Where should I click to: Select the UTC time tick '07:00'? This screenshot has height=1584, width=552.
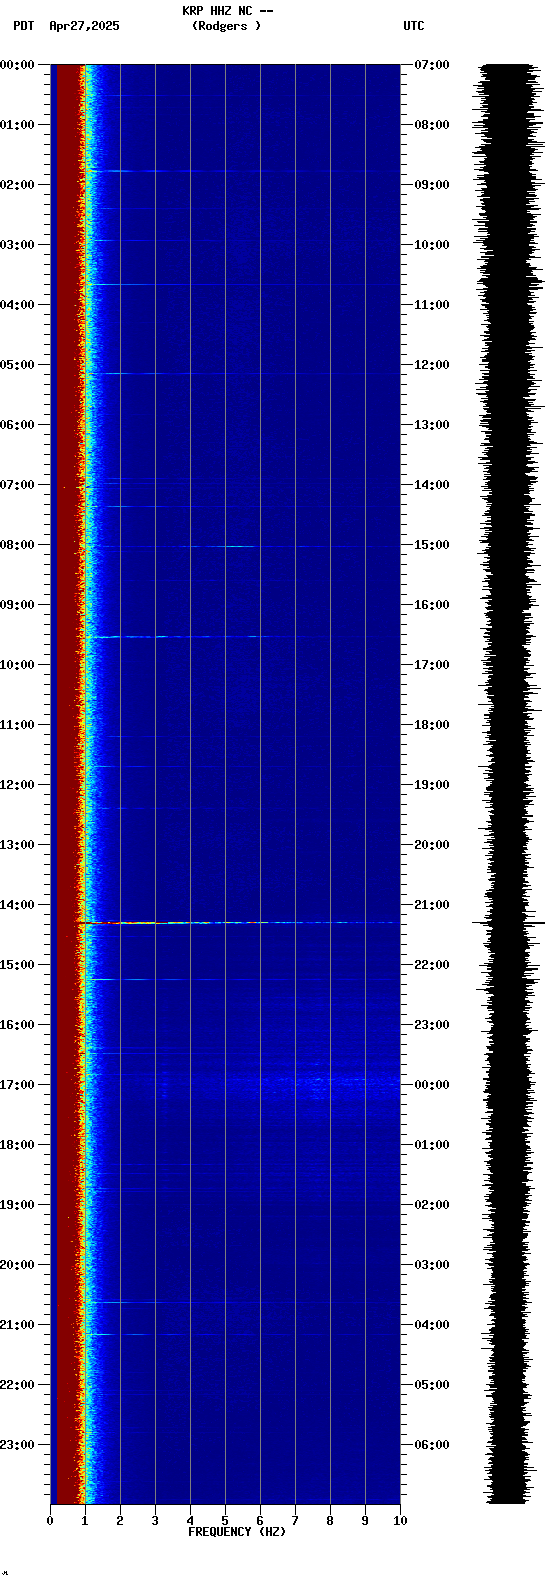[431, 65]
